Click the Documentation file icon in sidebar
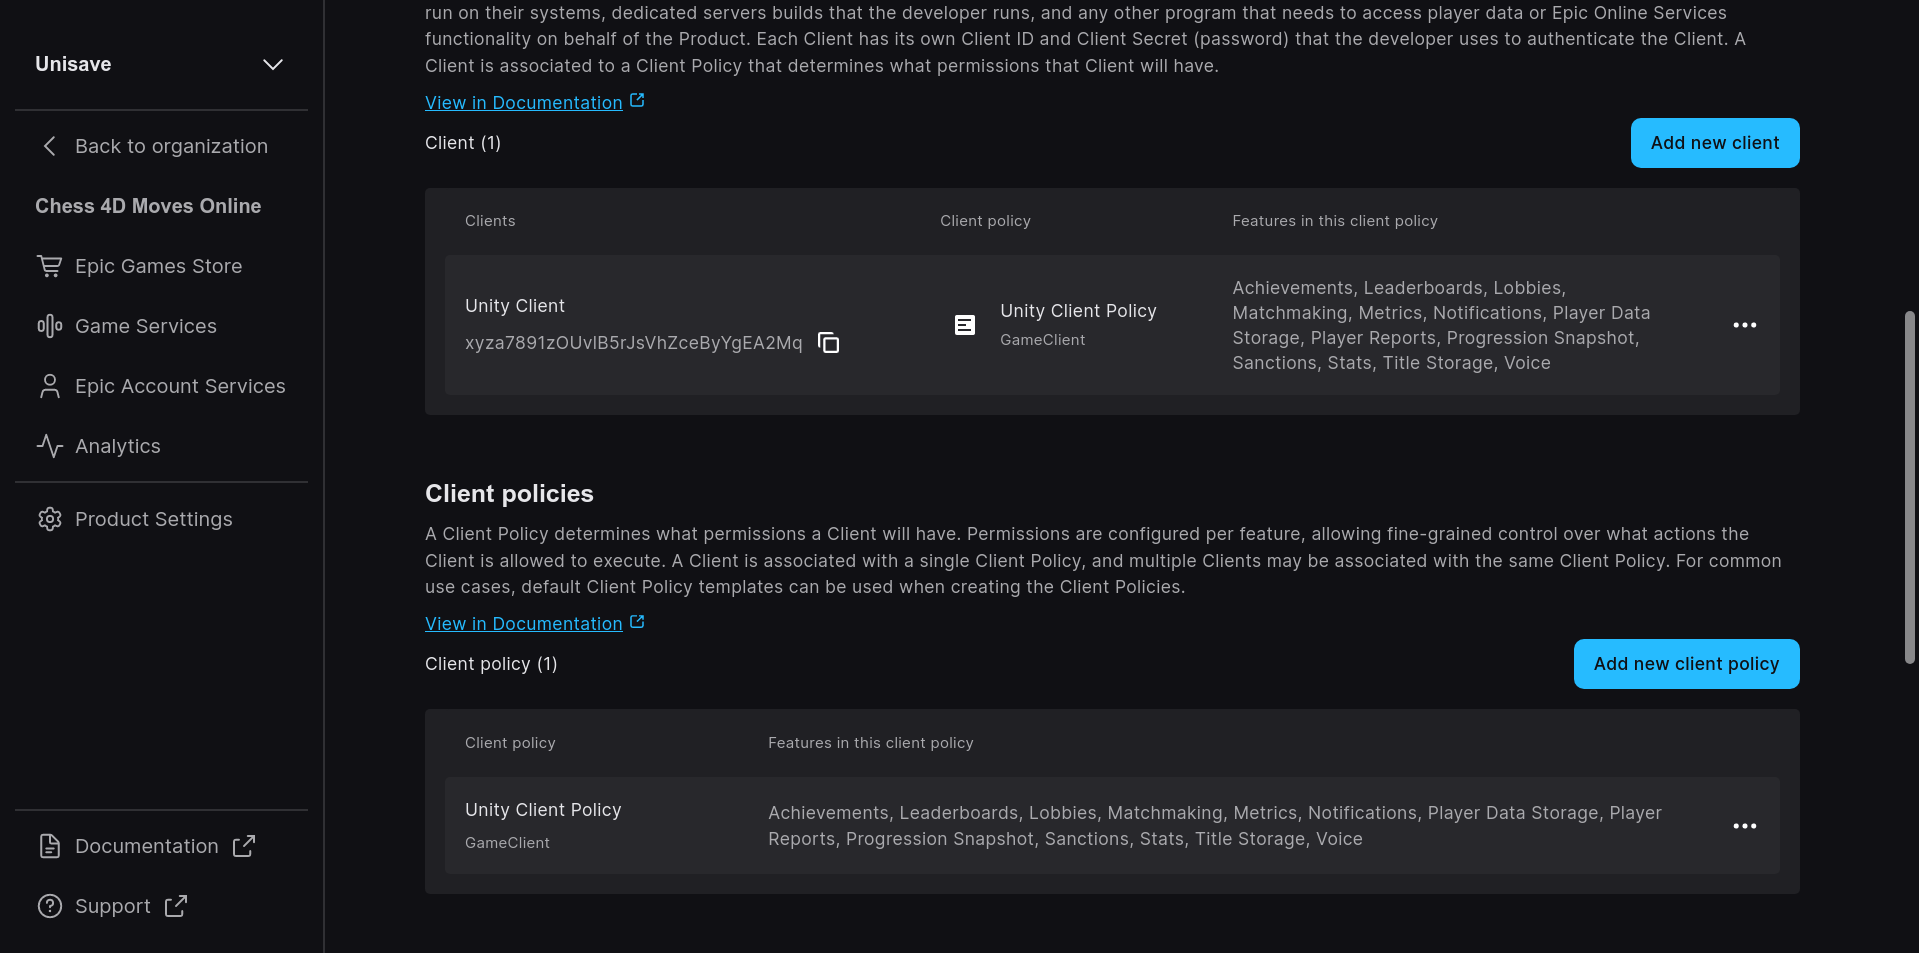1919x953 pixels. (49, 846)
